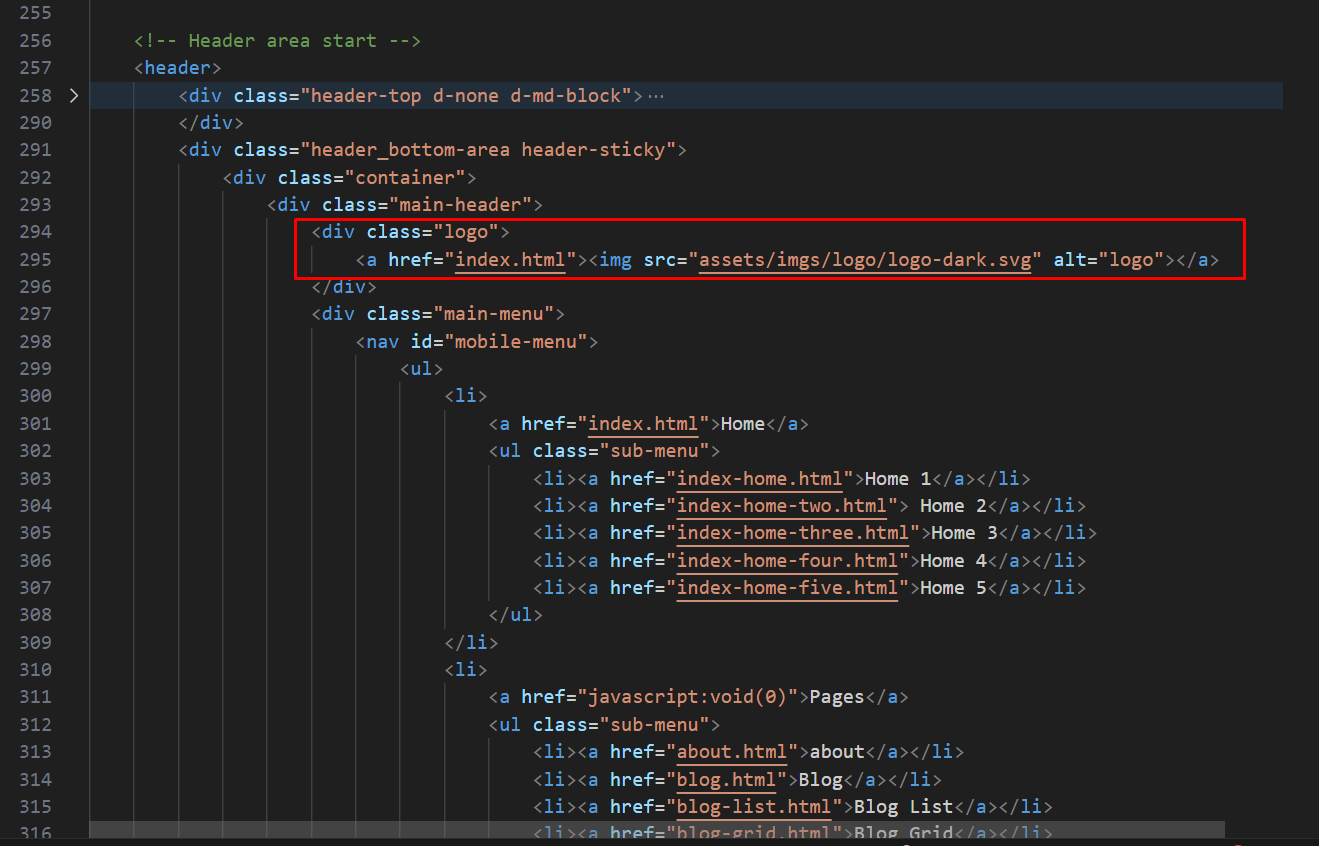The width and height of the screenshot is (1319, 846).
Task: Click line number 290 in the gutter
Action: pos(35,123)
